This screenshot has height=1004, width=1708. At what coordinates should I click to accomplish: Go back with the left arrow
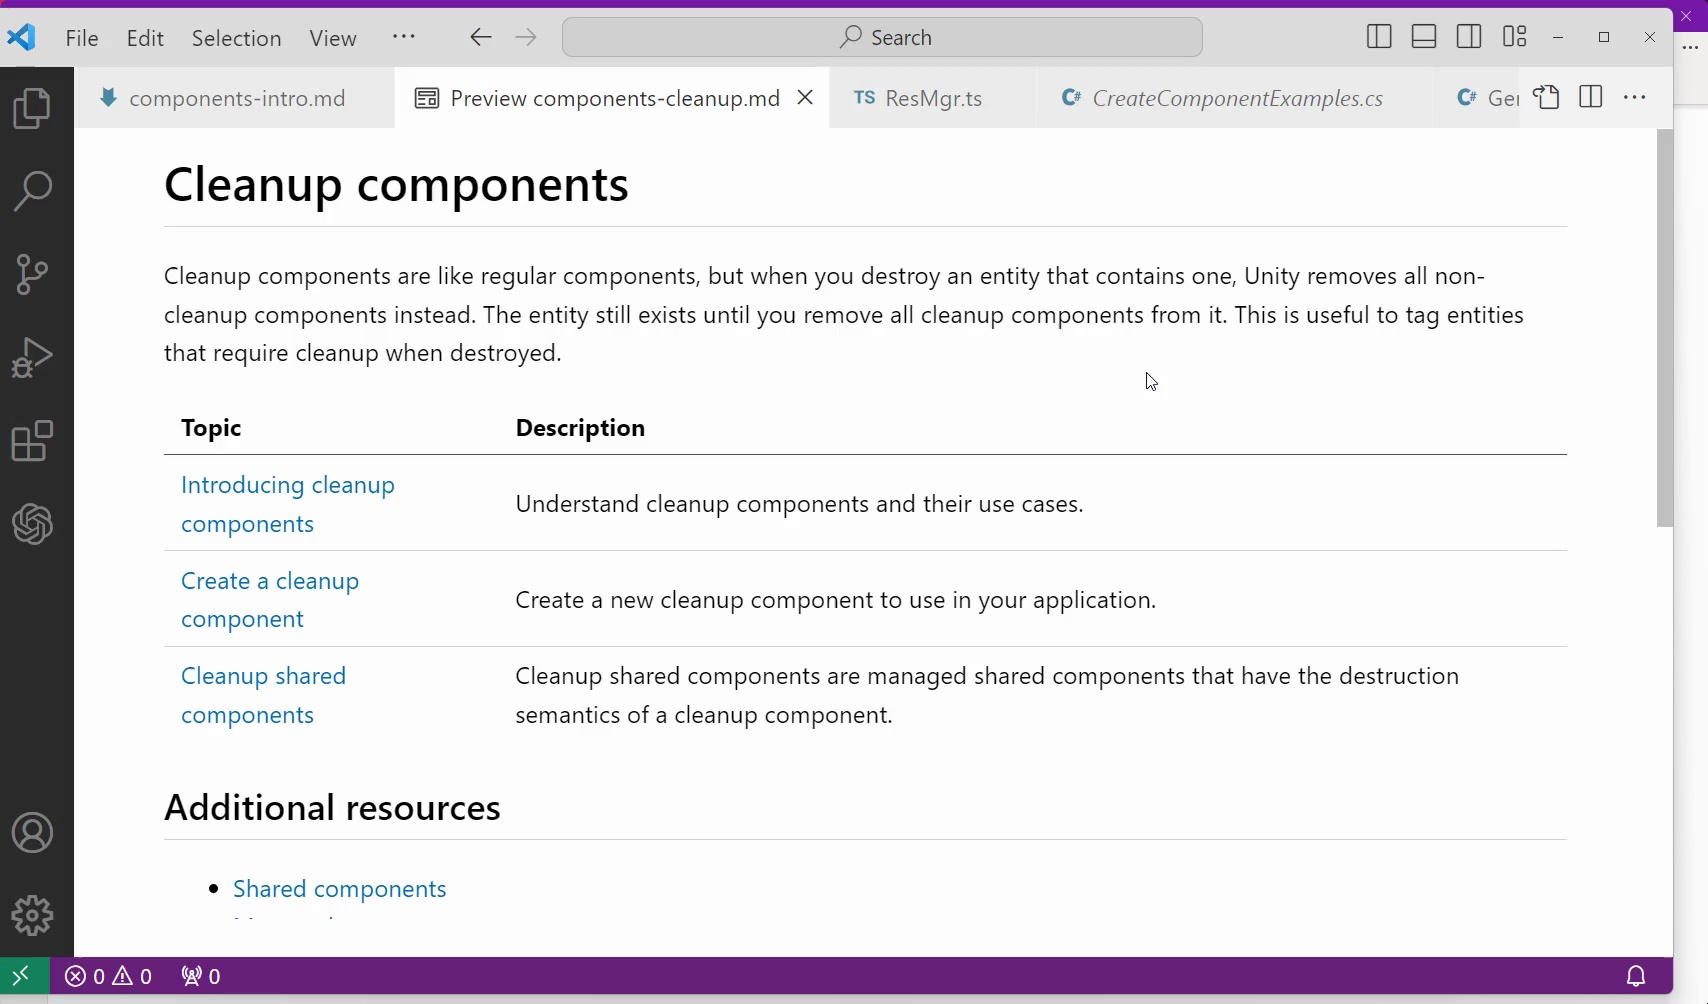481,38
